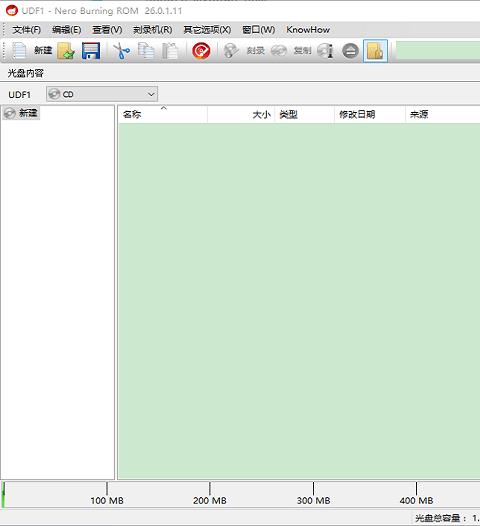Image resolution: width=480 pixels, height=526 pixels.
Task: Sort by the 名称 column header
Action: tap(163, 114)
